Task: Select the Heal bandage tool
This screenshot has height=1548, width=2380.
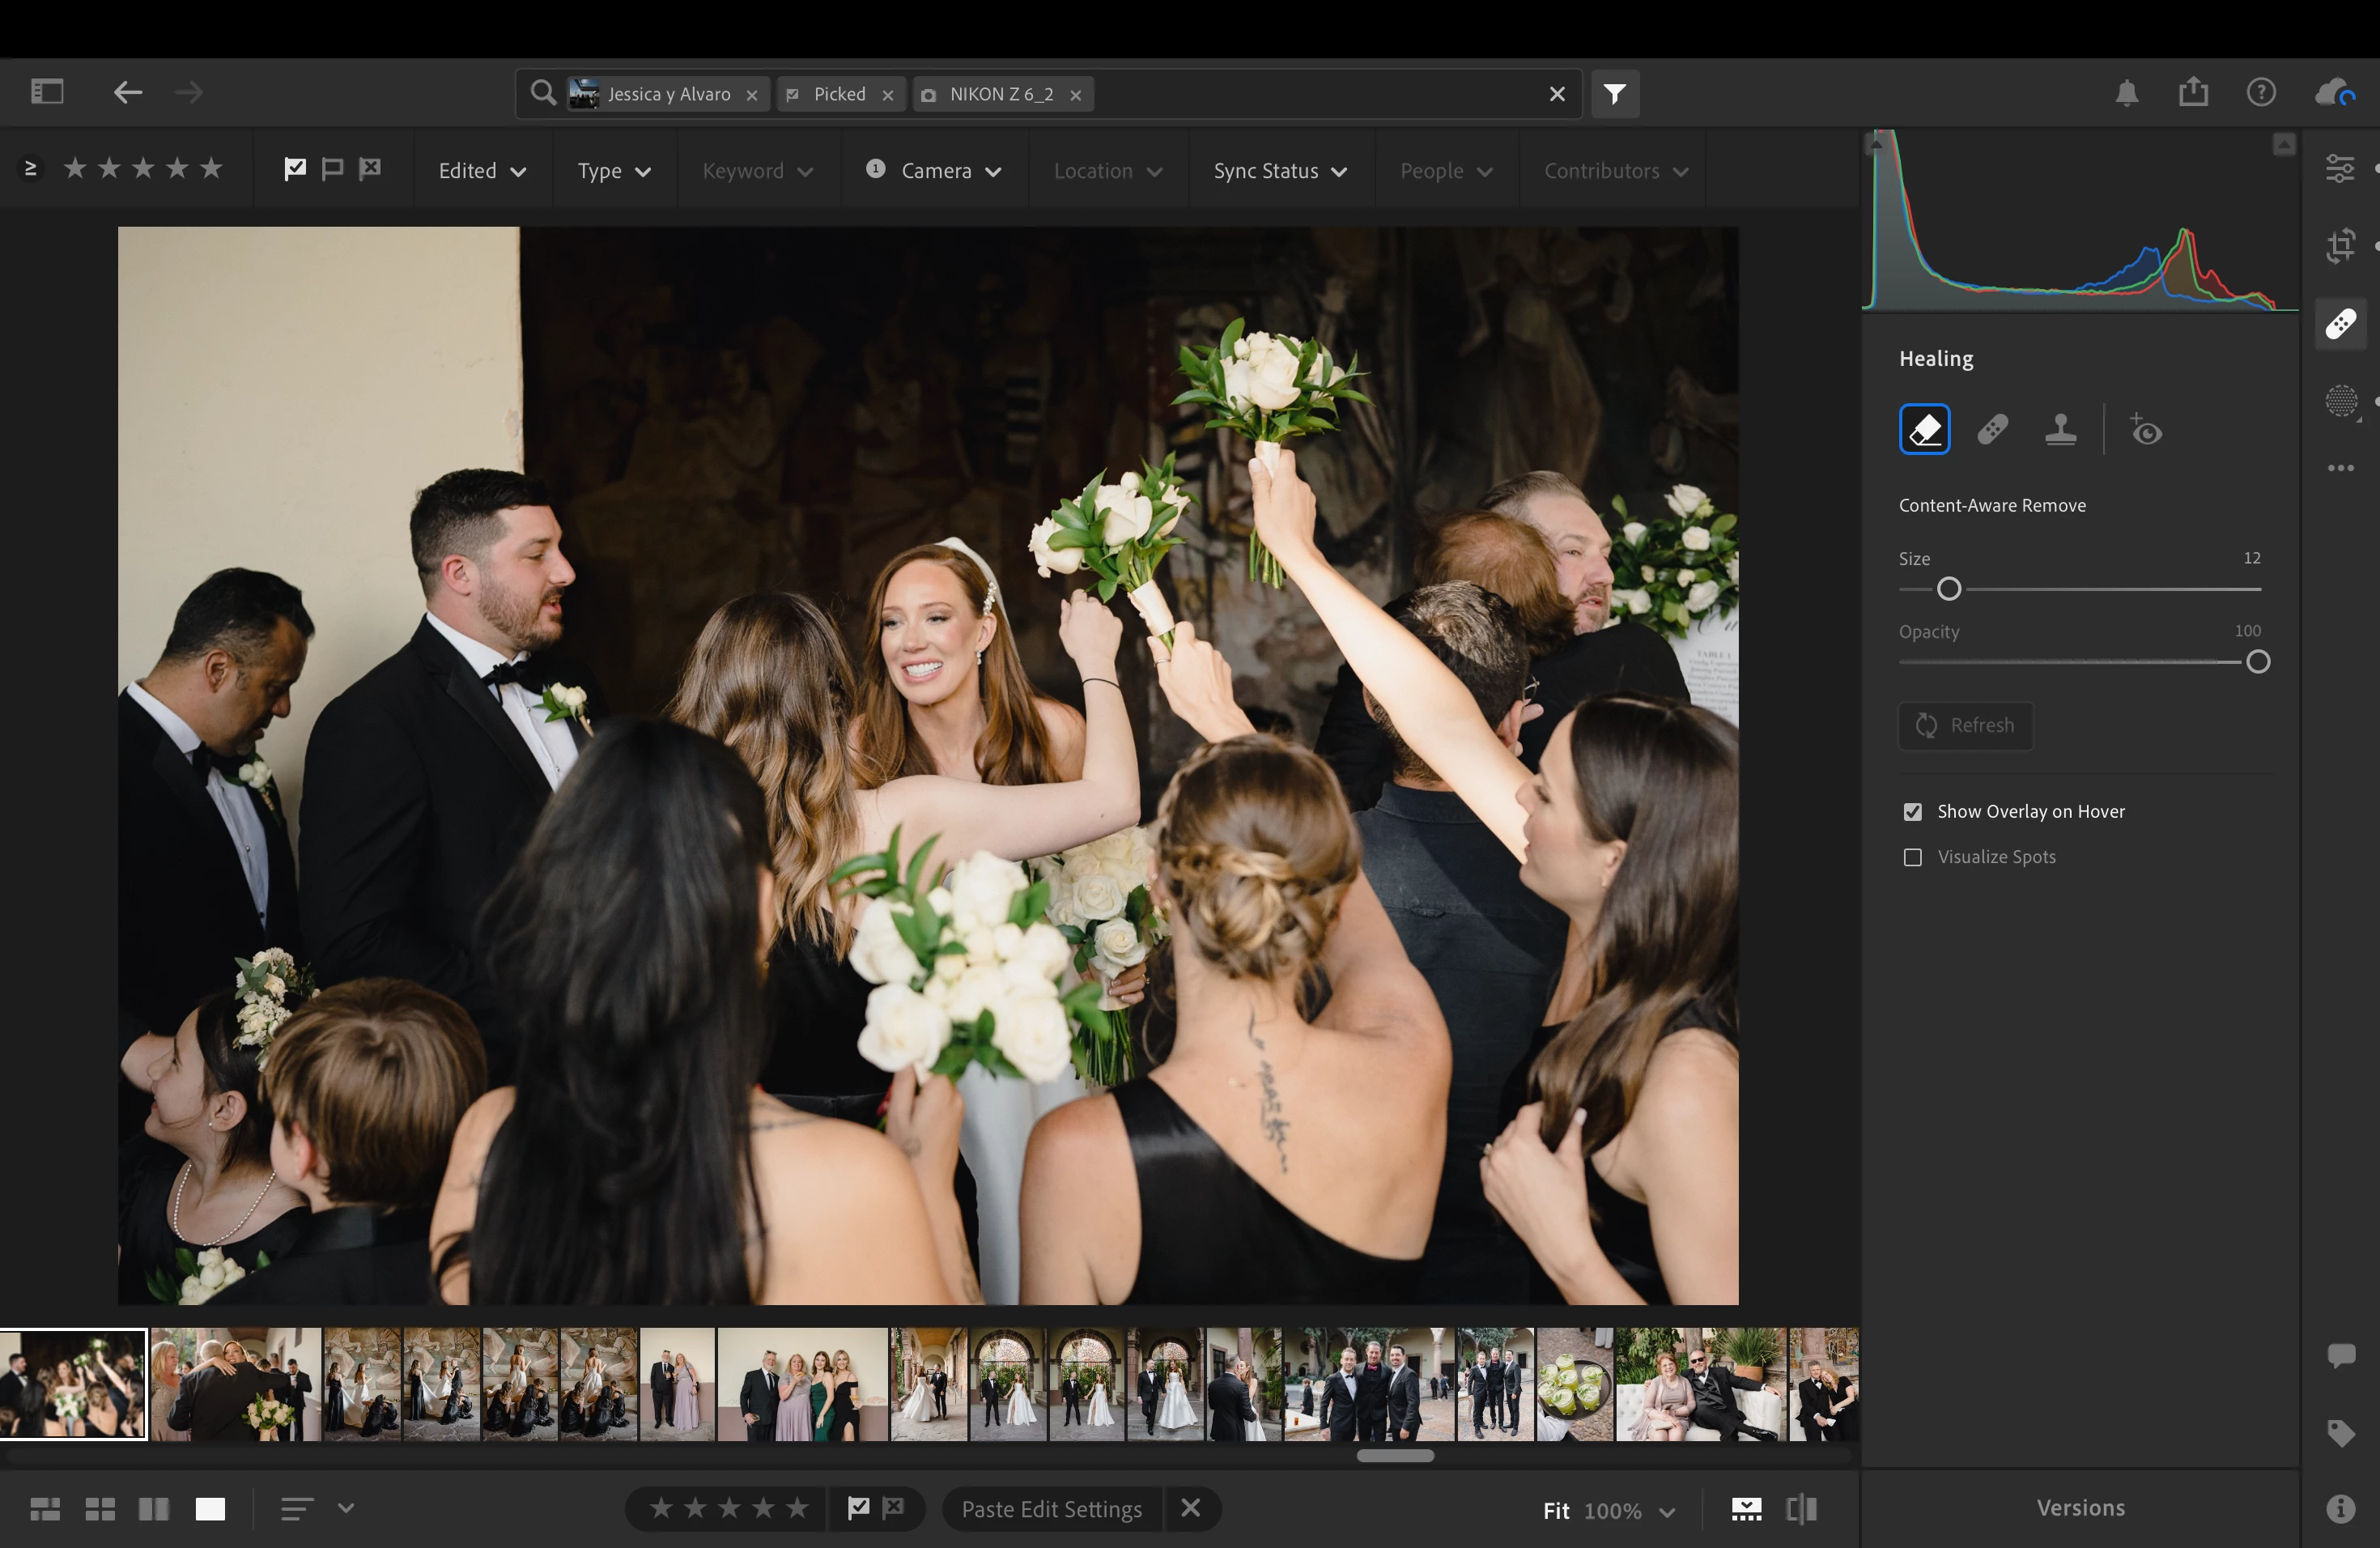Action: click(1992, 430)
